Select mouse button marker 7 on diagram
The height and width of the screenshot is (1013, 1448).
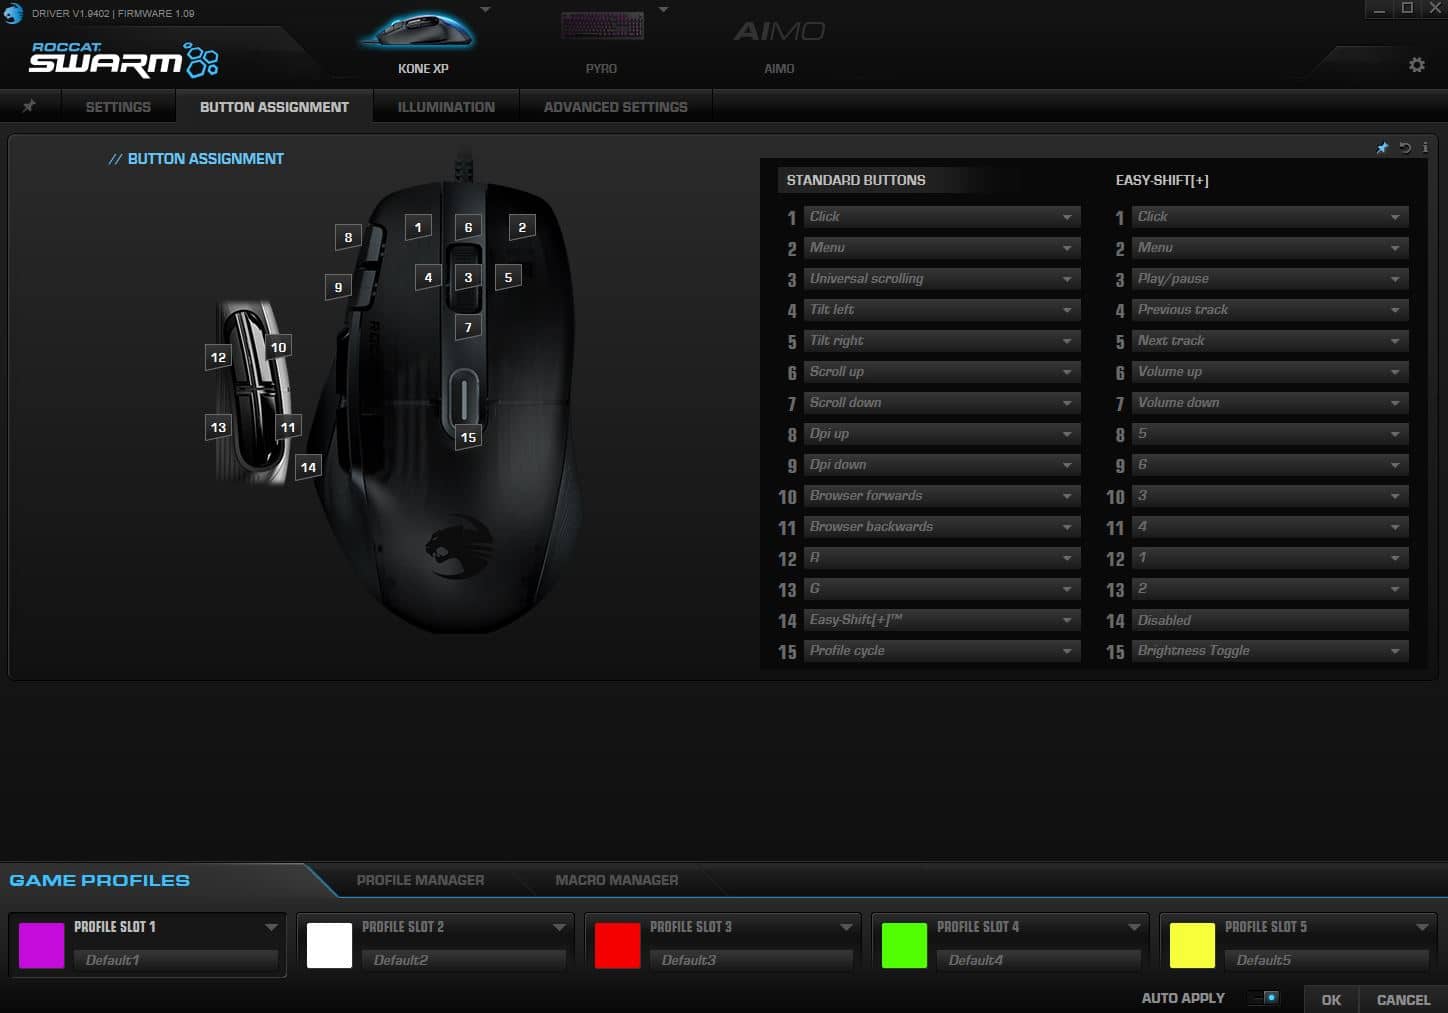coord(468,327)
